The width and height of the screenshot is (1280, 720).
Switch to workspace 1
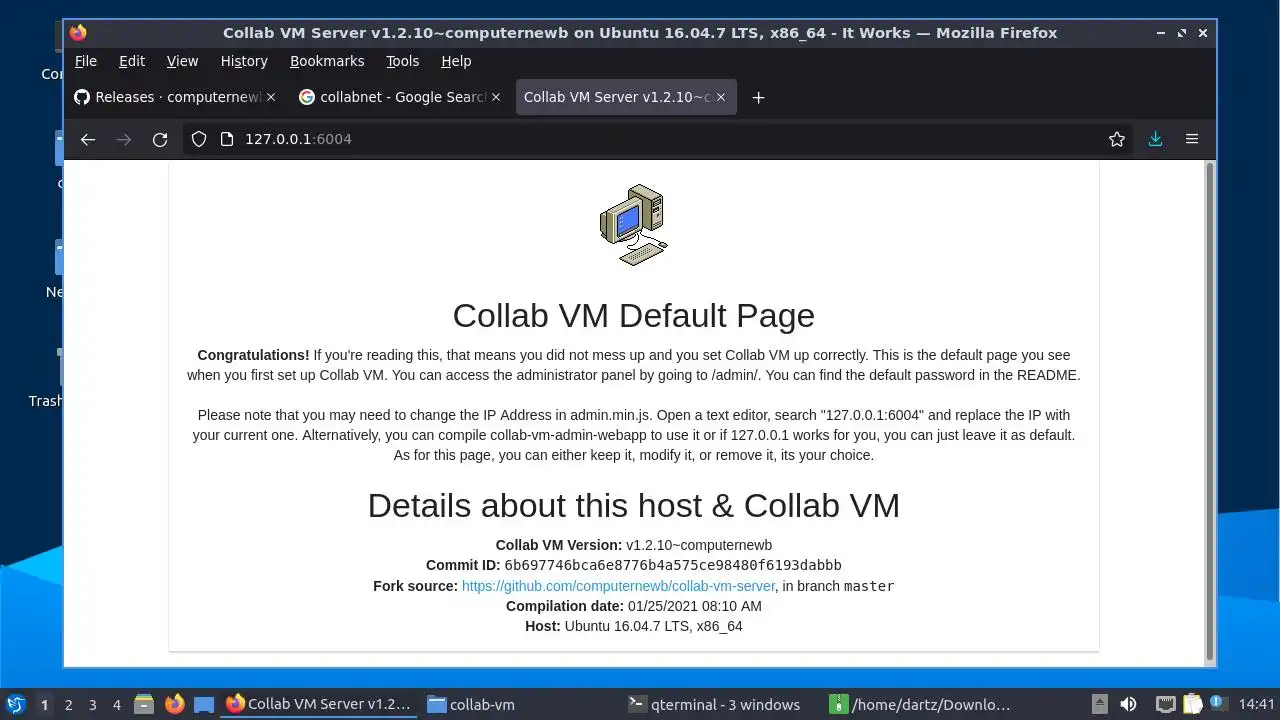(44, 705)
